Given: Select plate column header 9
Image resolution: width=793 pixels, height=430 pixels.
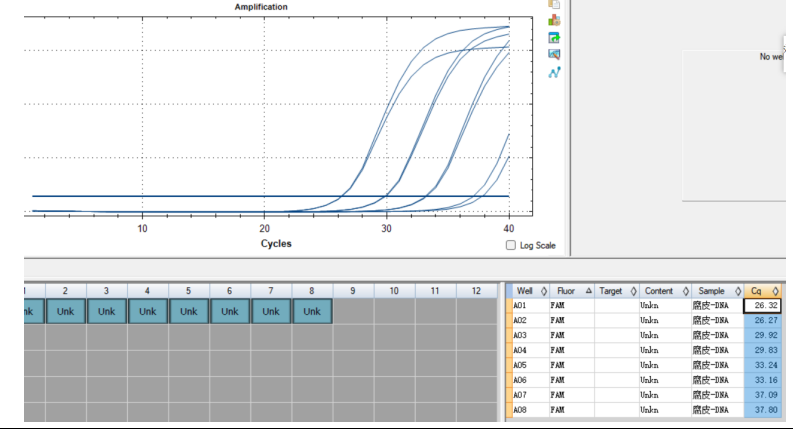Looking at the screenshot, I should (353, 291).
